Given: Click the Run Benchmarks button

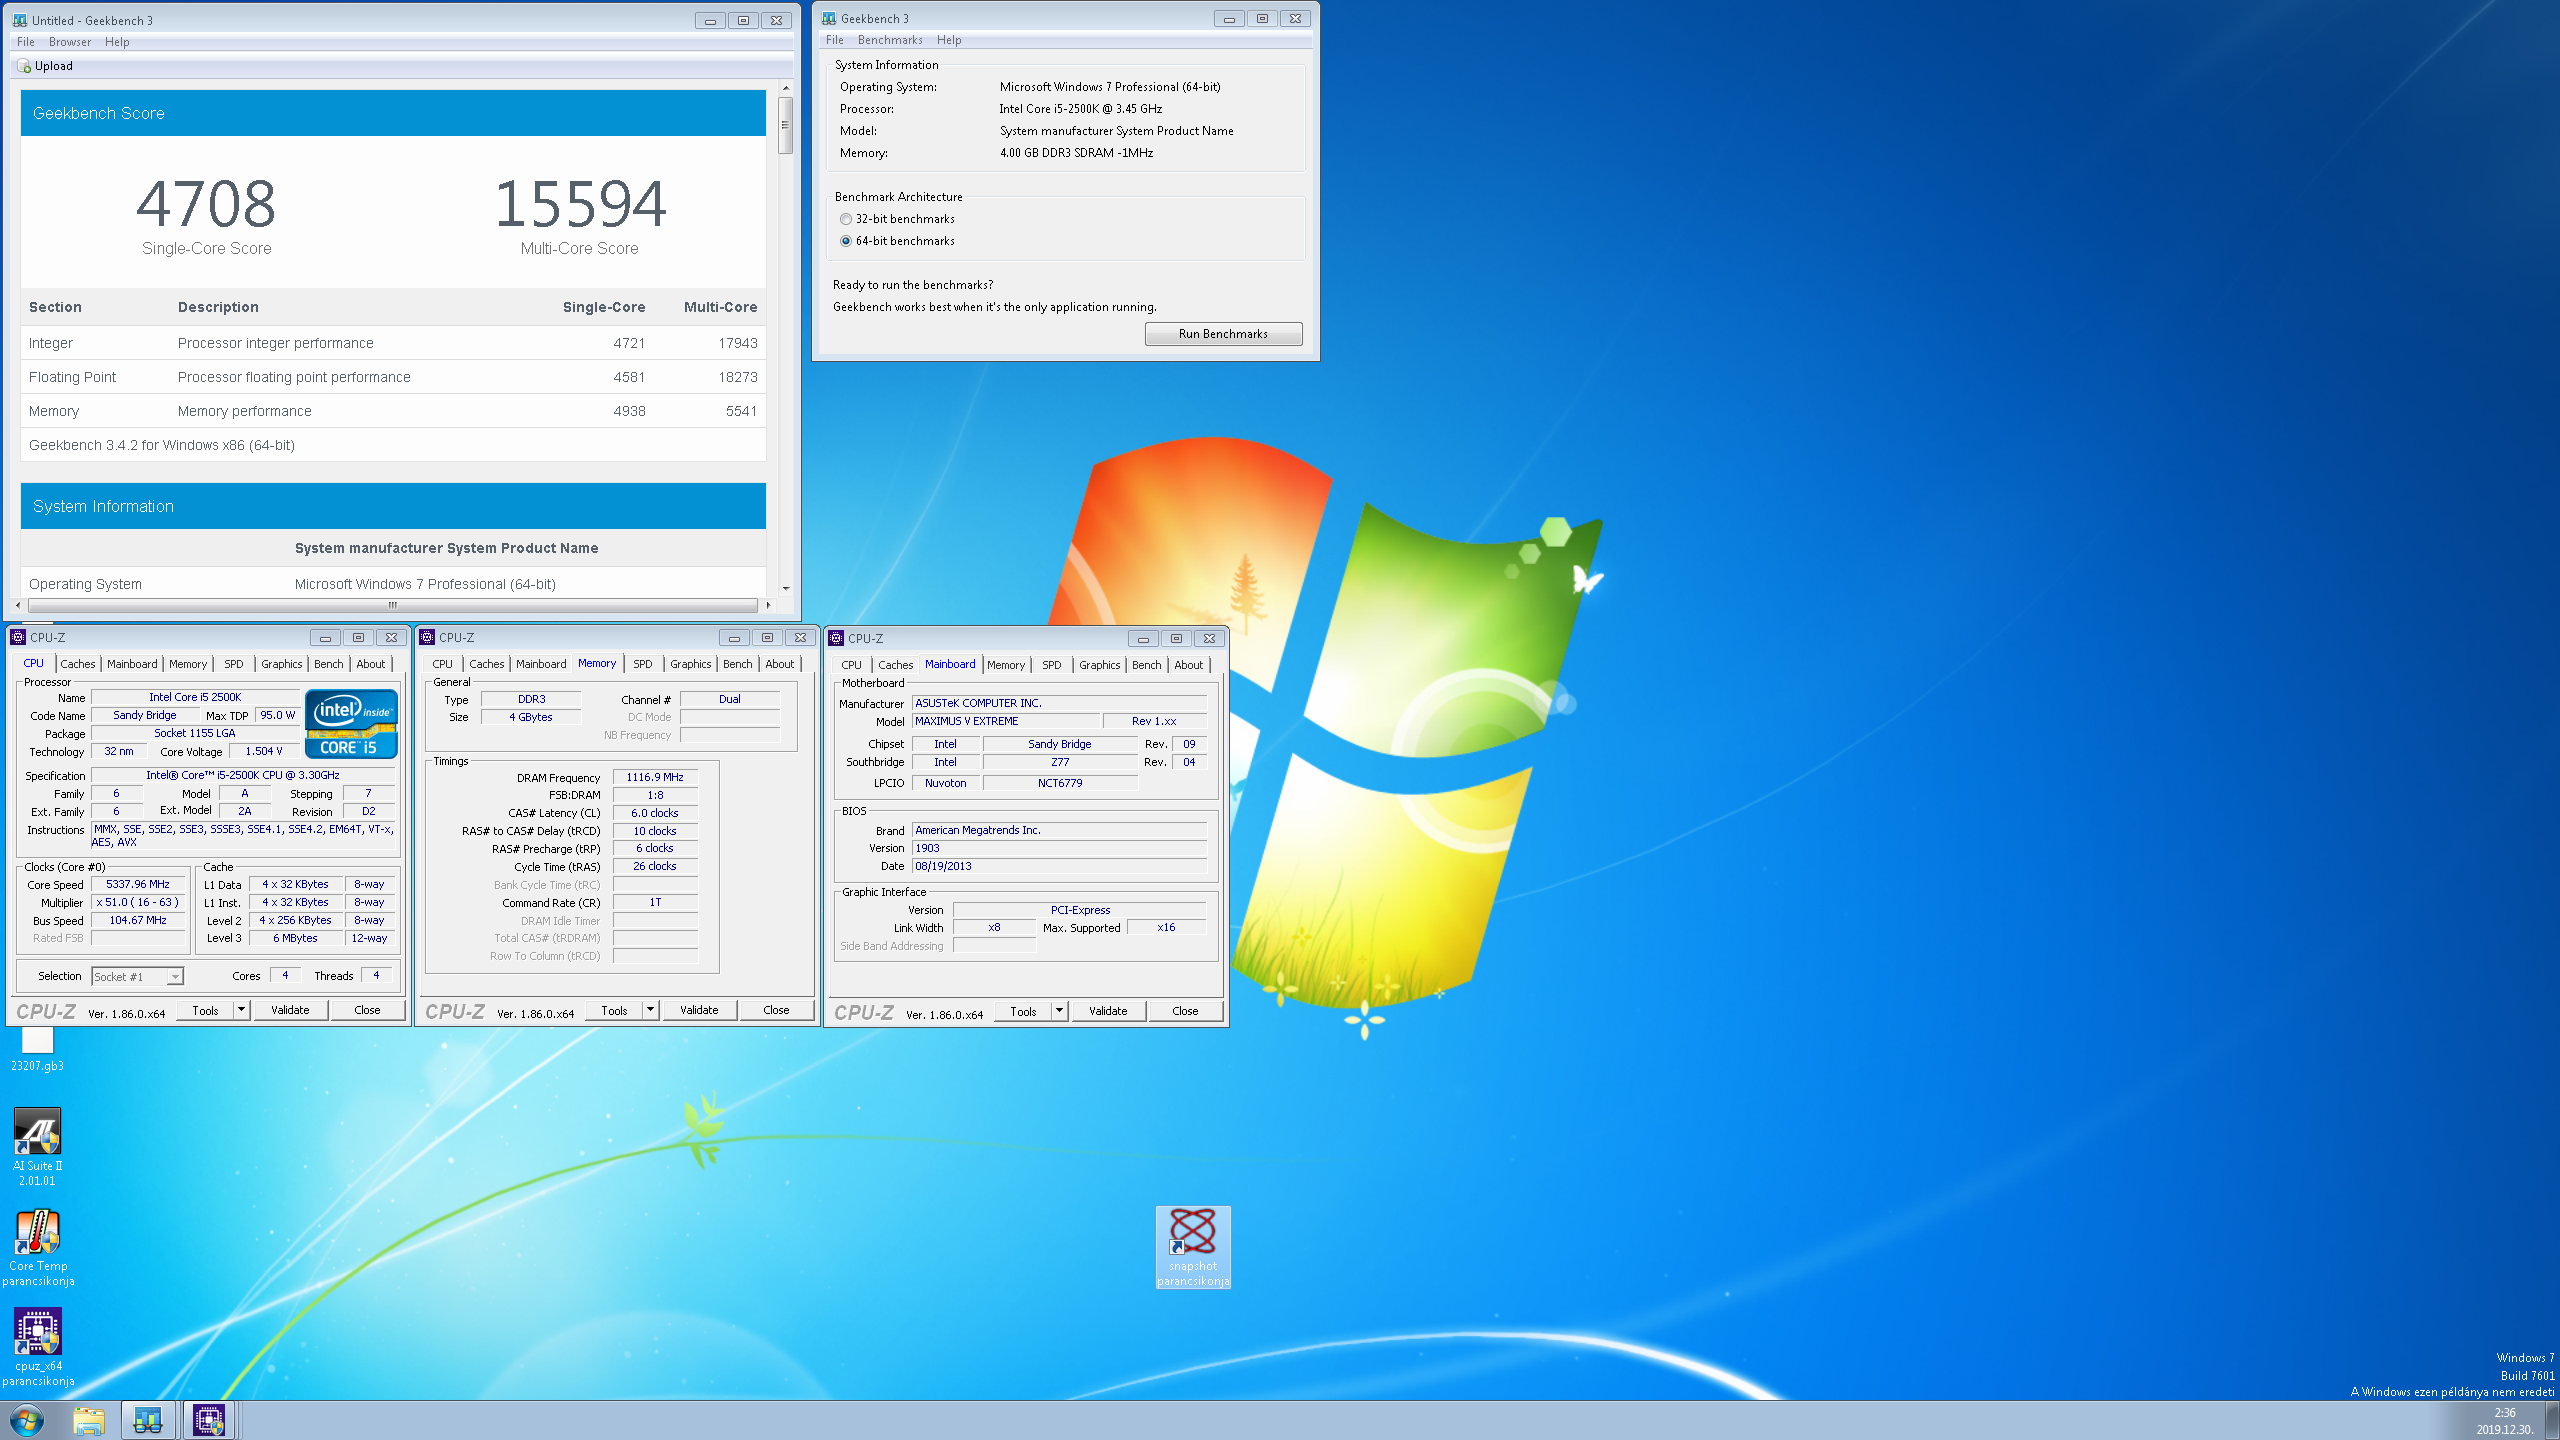Looking at the screenshot, I should pos(1223,334).
